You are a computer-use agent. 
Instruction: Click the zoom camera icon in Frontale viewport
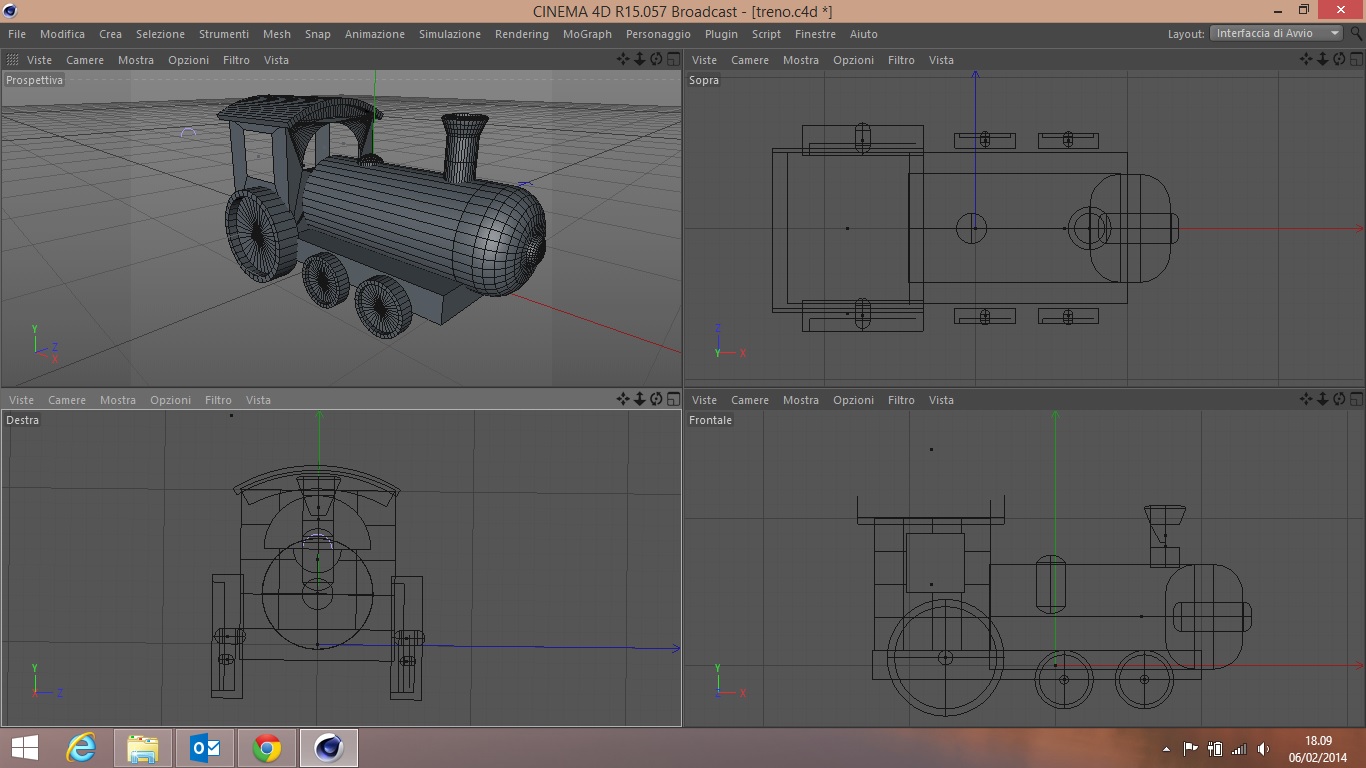pos(1322,400)
